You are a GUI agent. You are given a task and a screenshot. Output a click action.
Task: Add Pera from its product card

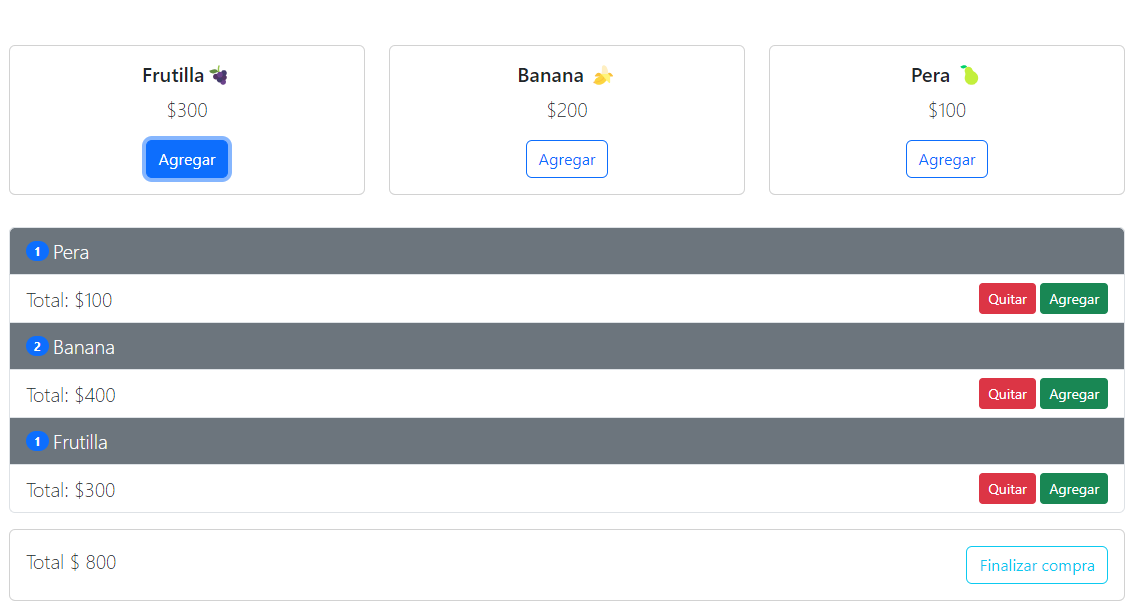[946, 160]
